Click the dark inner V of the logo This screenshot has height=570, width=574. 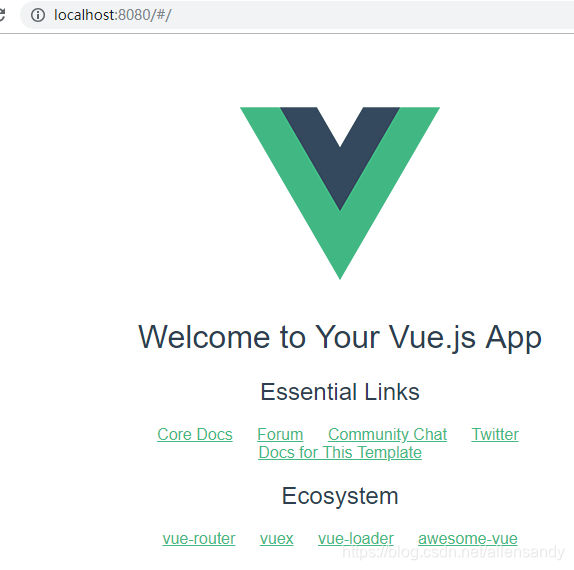(x=340, y=158)
